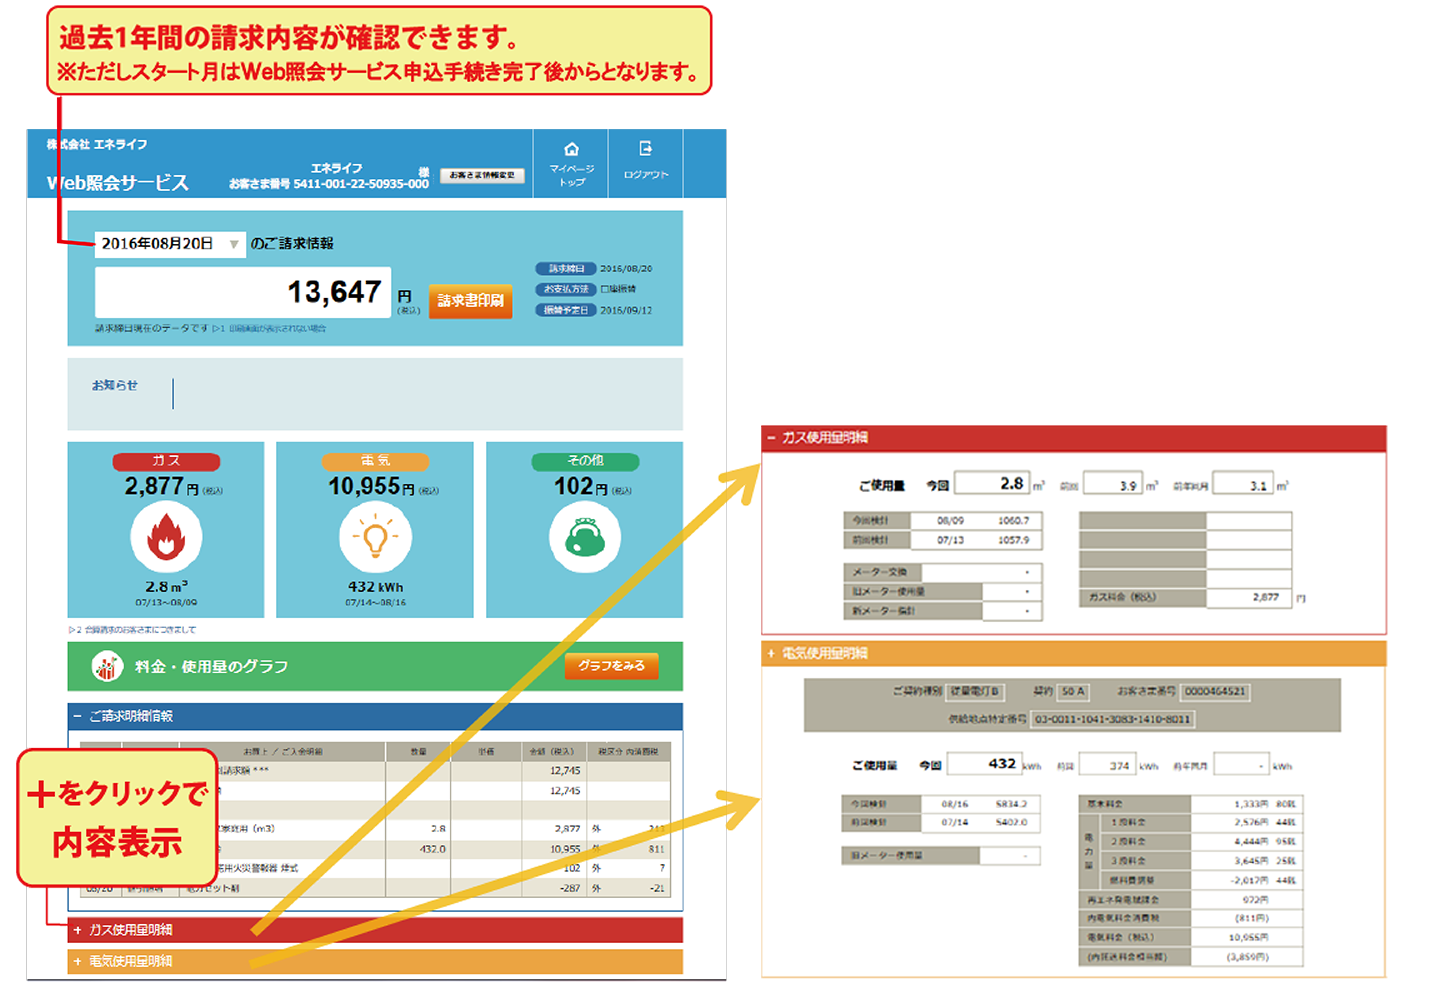Click the 振替予定日 label pill
The image size is (1440, 984).
(566, 310)
